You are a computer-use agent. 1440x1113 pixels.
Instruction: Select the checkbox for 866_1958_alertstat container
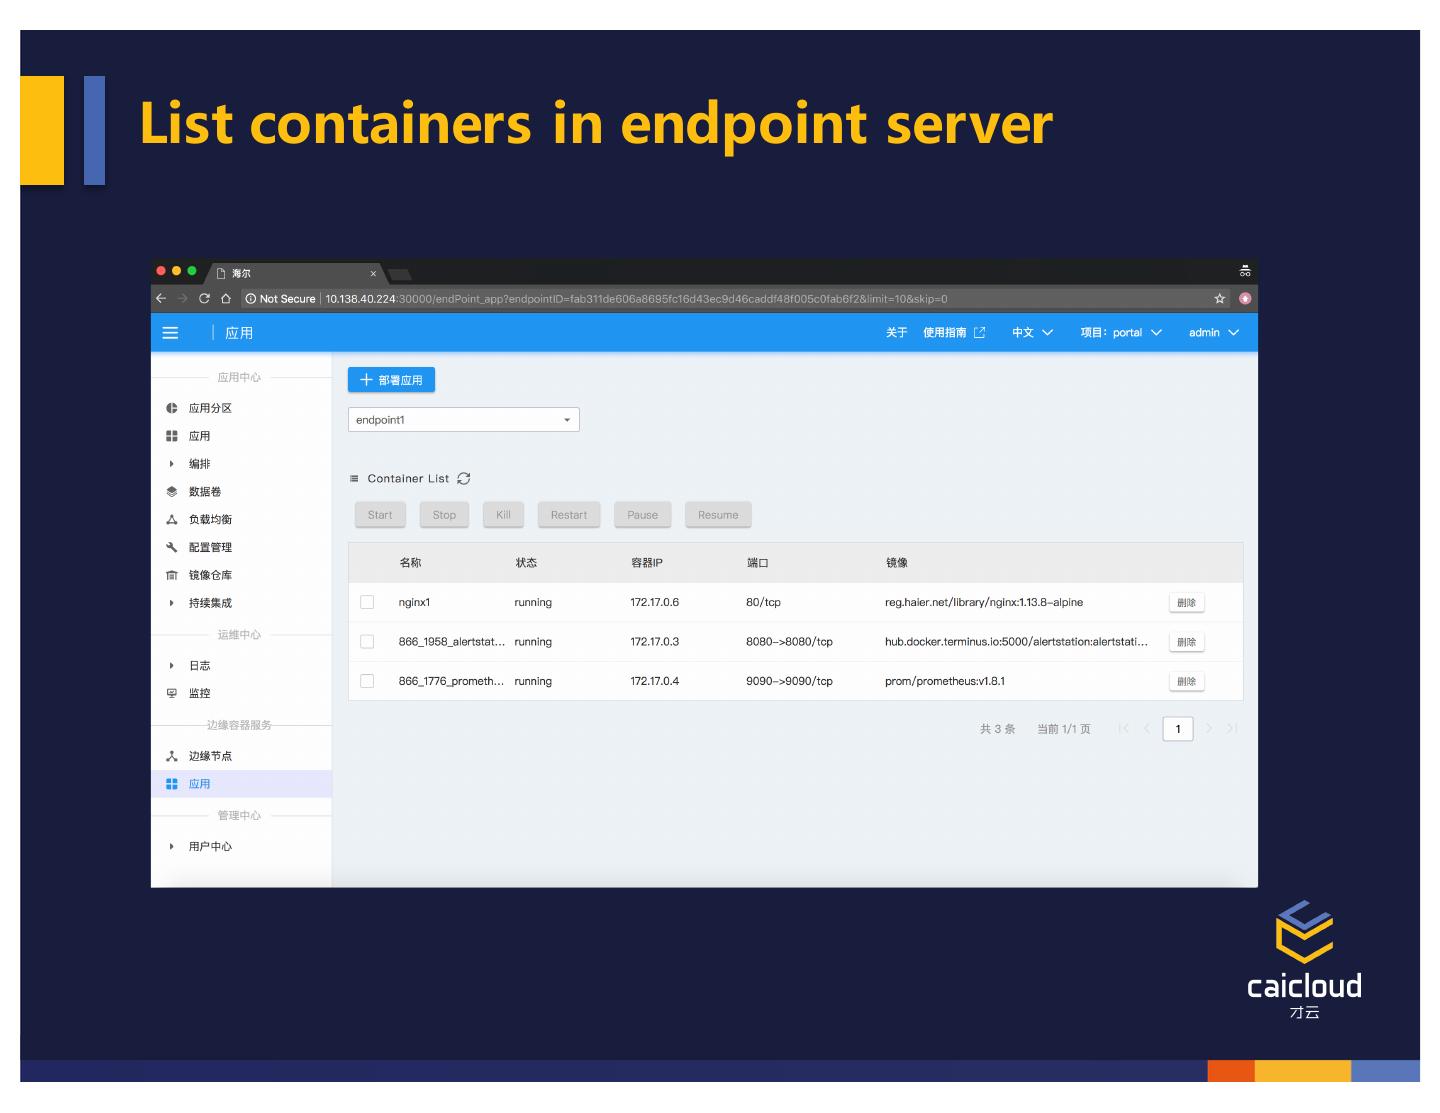point(367,642)
